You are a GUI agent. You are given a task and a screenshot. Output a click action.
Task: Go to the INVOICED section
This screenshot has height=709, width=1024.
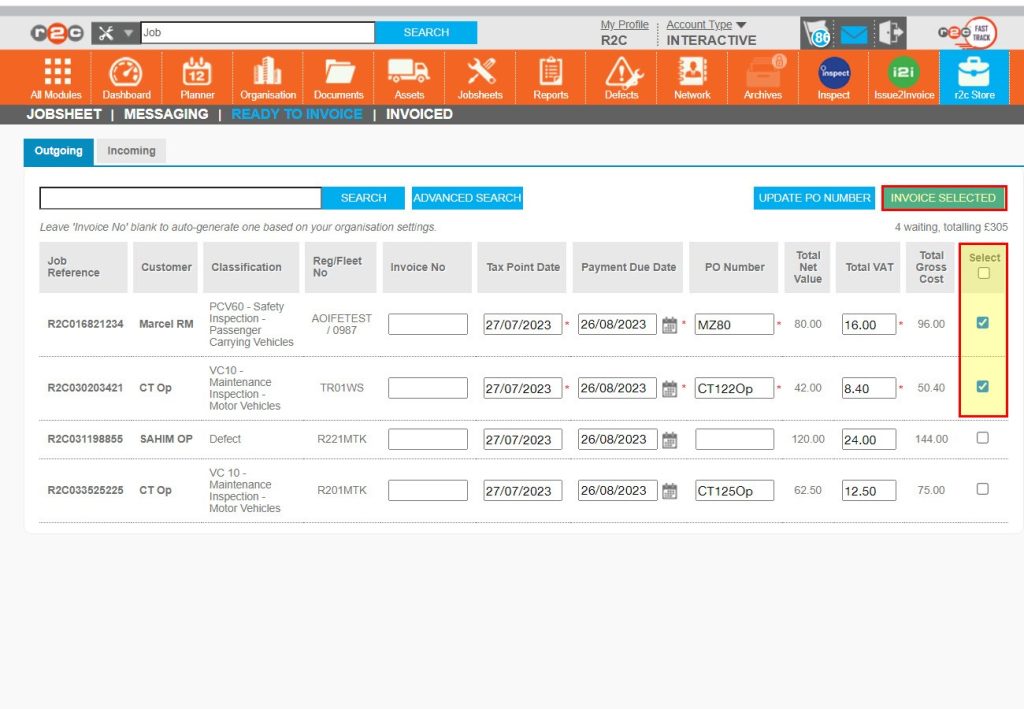tap(419, 114)
